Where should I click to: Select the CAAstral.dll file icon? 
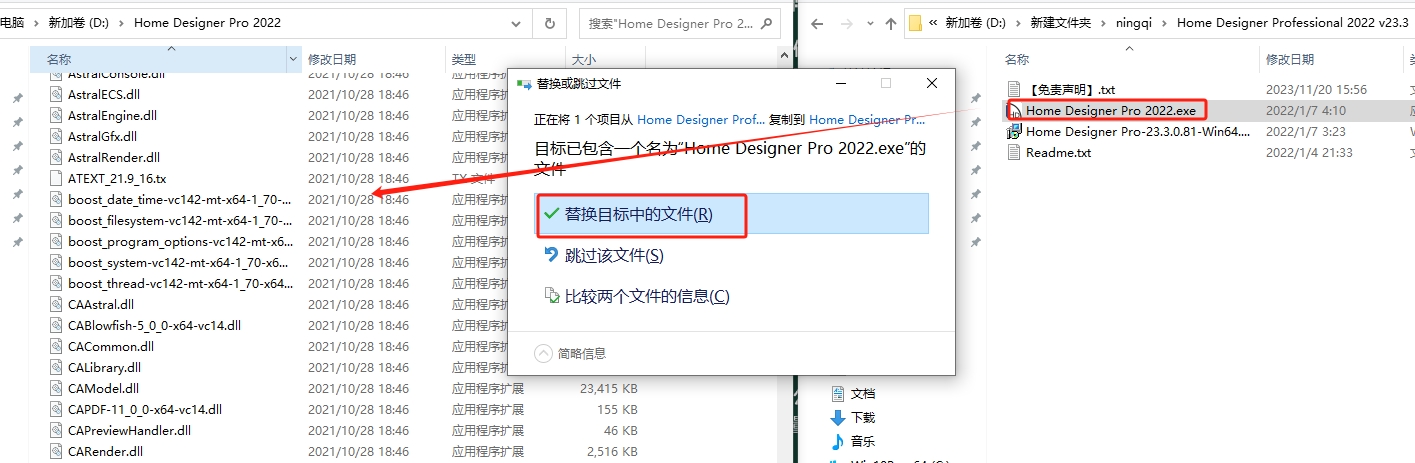[x=57, y=305]
